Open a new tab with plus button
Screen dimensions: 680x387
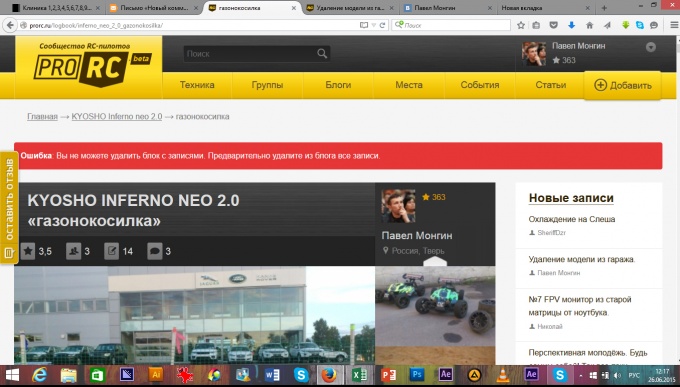click(604, 8)
